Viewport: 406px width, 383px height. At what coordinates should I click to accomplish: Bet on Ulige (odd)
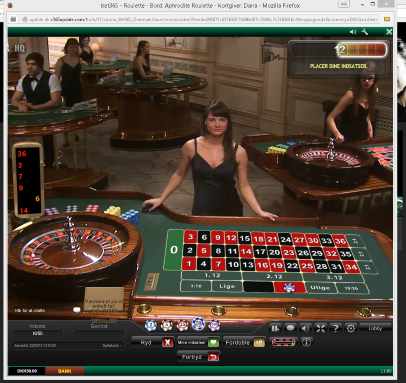pos(320,288)
